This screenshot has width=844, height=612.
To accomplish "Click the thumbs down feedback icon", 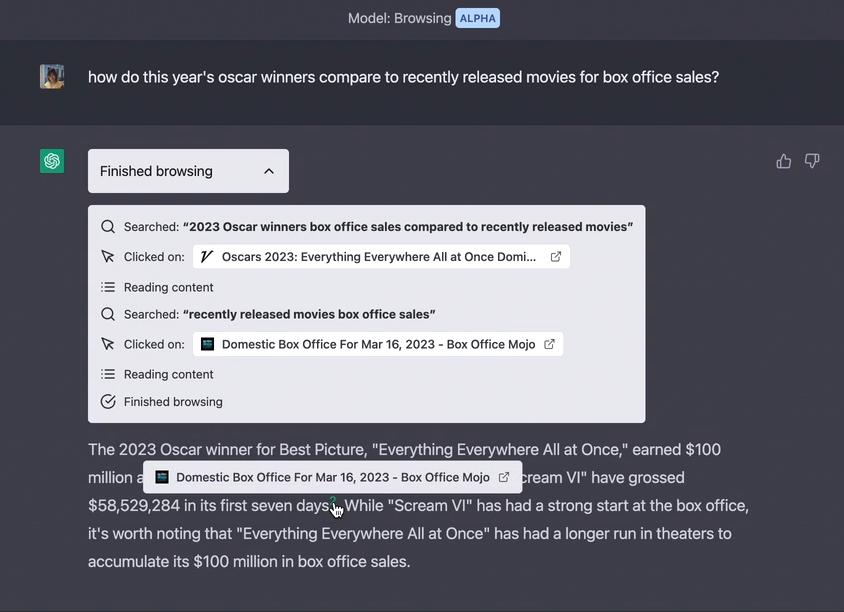I will point(812,161).
